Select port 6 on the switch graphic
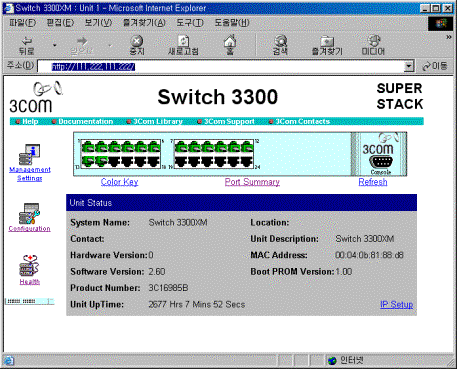This screenshot has height=369, width=457. 154,147
